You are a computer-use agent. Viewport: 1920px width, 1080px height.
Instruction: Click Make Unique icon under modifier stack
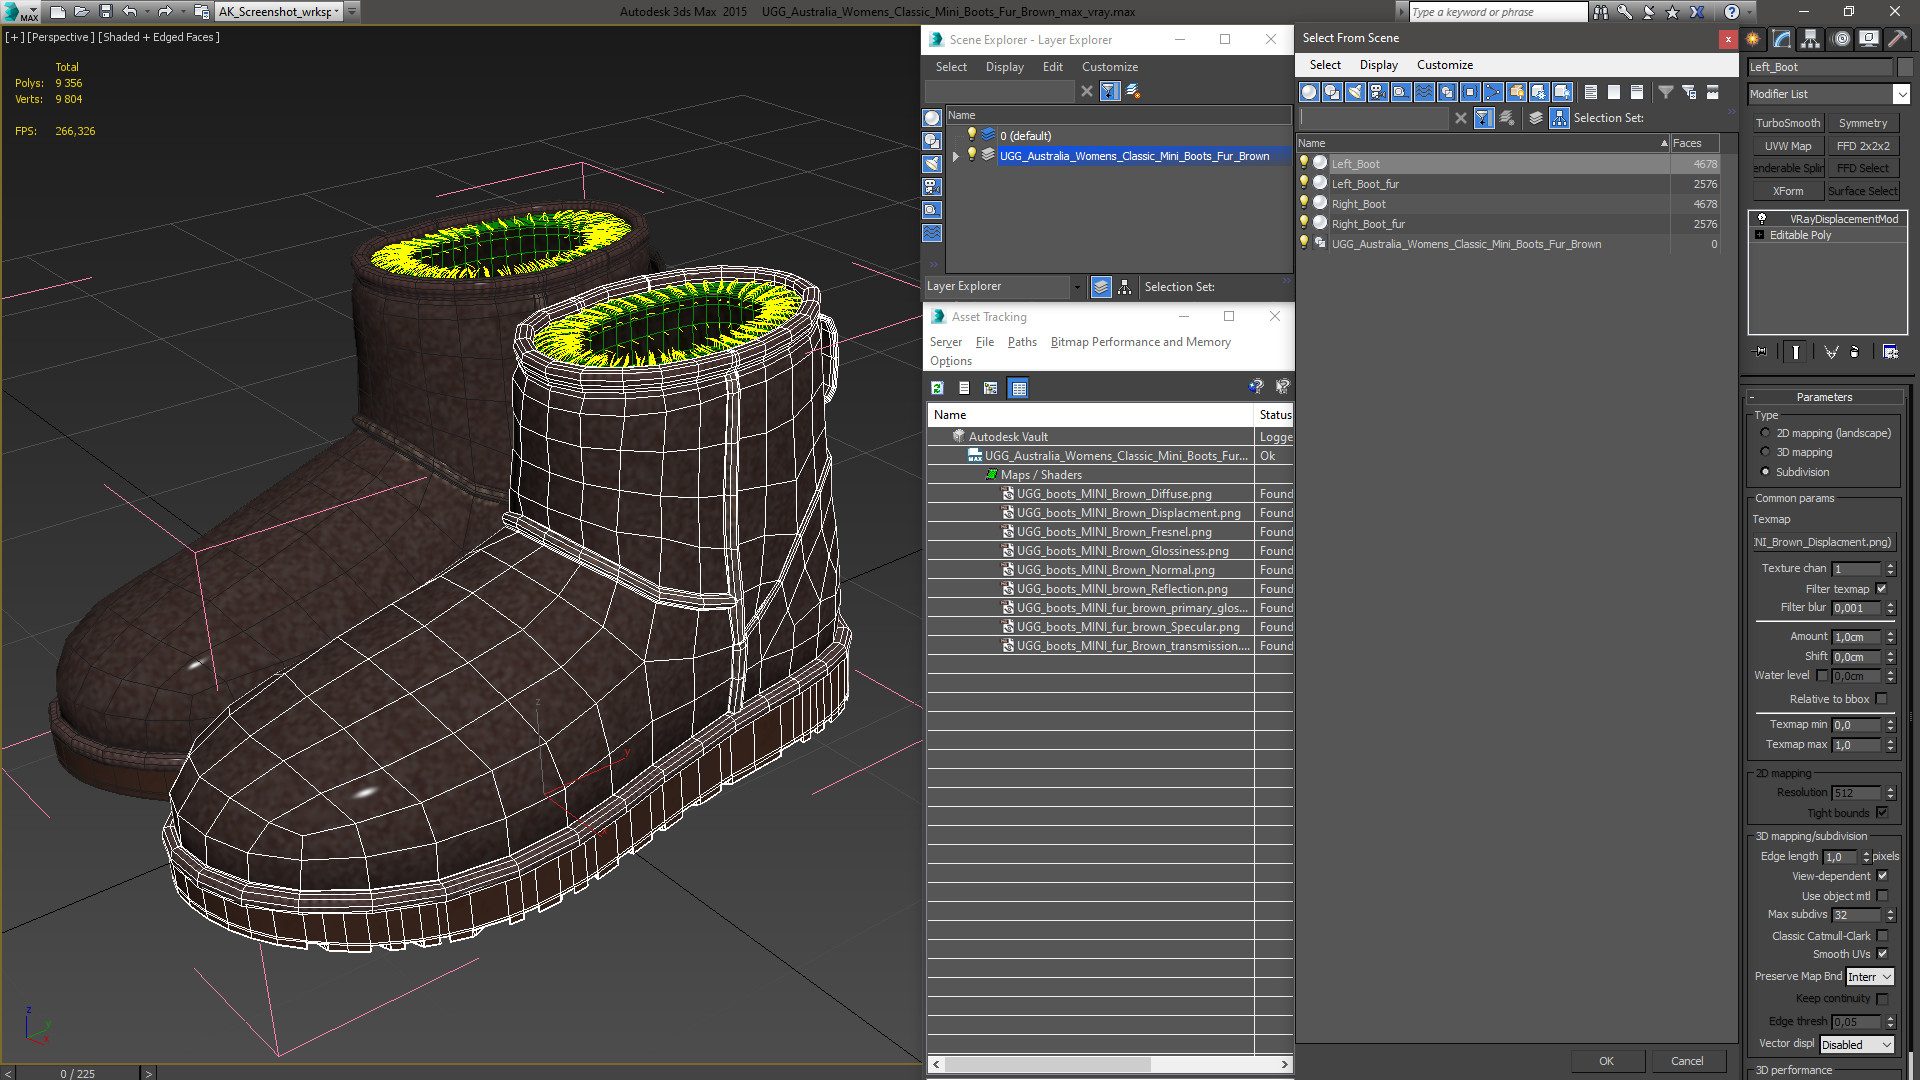(1831, 352)
